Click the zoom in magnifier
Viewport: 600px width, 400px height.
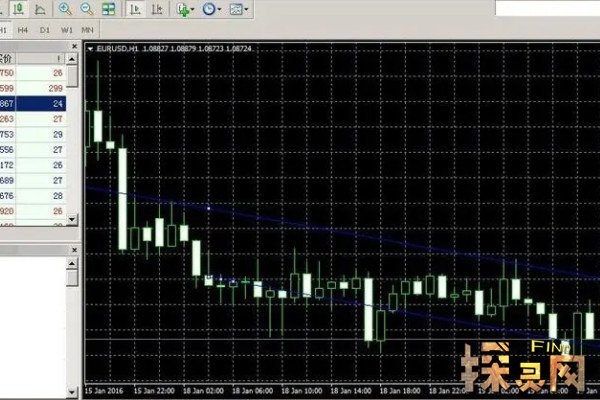(x=65, y=9)
